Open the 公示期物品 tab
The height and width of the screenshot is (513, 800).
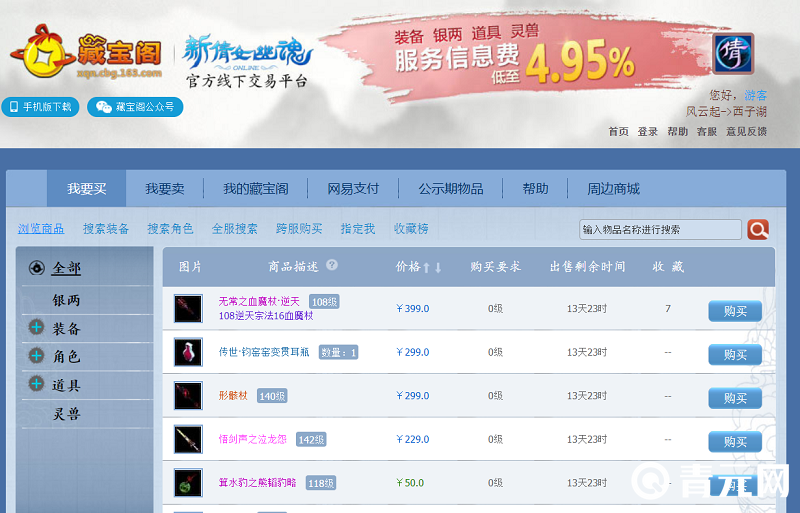pyautogui.click(x=451, y=189)
